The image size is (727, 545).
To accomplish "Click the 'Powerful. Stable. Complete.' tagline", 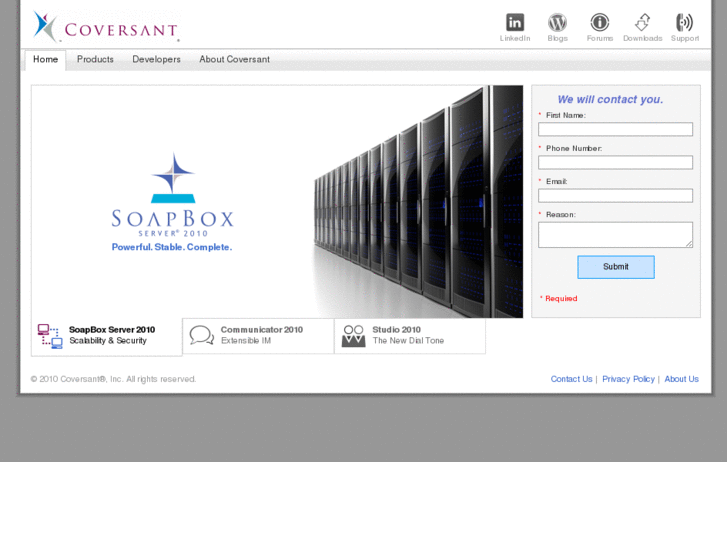I will (x=172, y=247).
